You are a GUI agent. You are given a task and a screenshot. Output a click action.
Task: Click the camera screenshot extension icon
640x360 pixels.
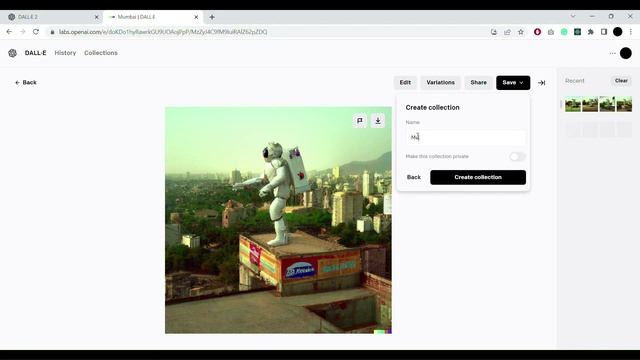[551, 32]
